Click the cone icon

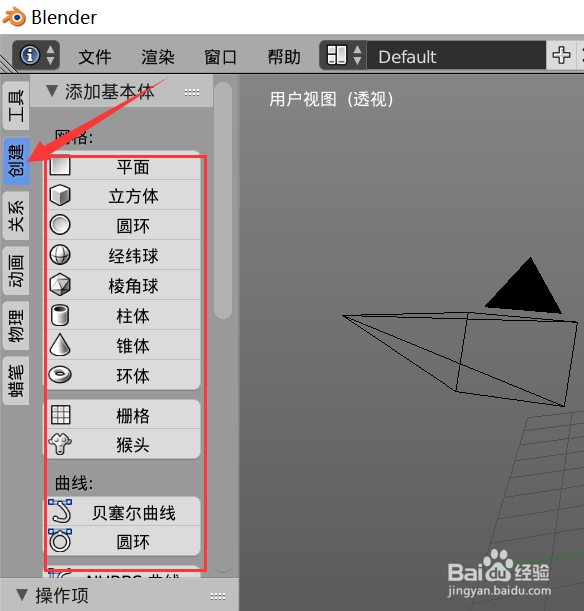coord(60,345)
